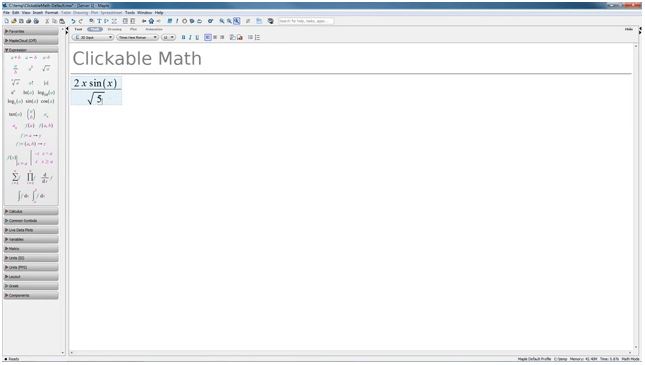645x365 pixels.
Task: Click the Undo arrow icon
Action: point(73,21)
